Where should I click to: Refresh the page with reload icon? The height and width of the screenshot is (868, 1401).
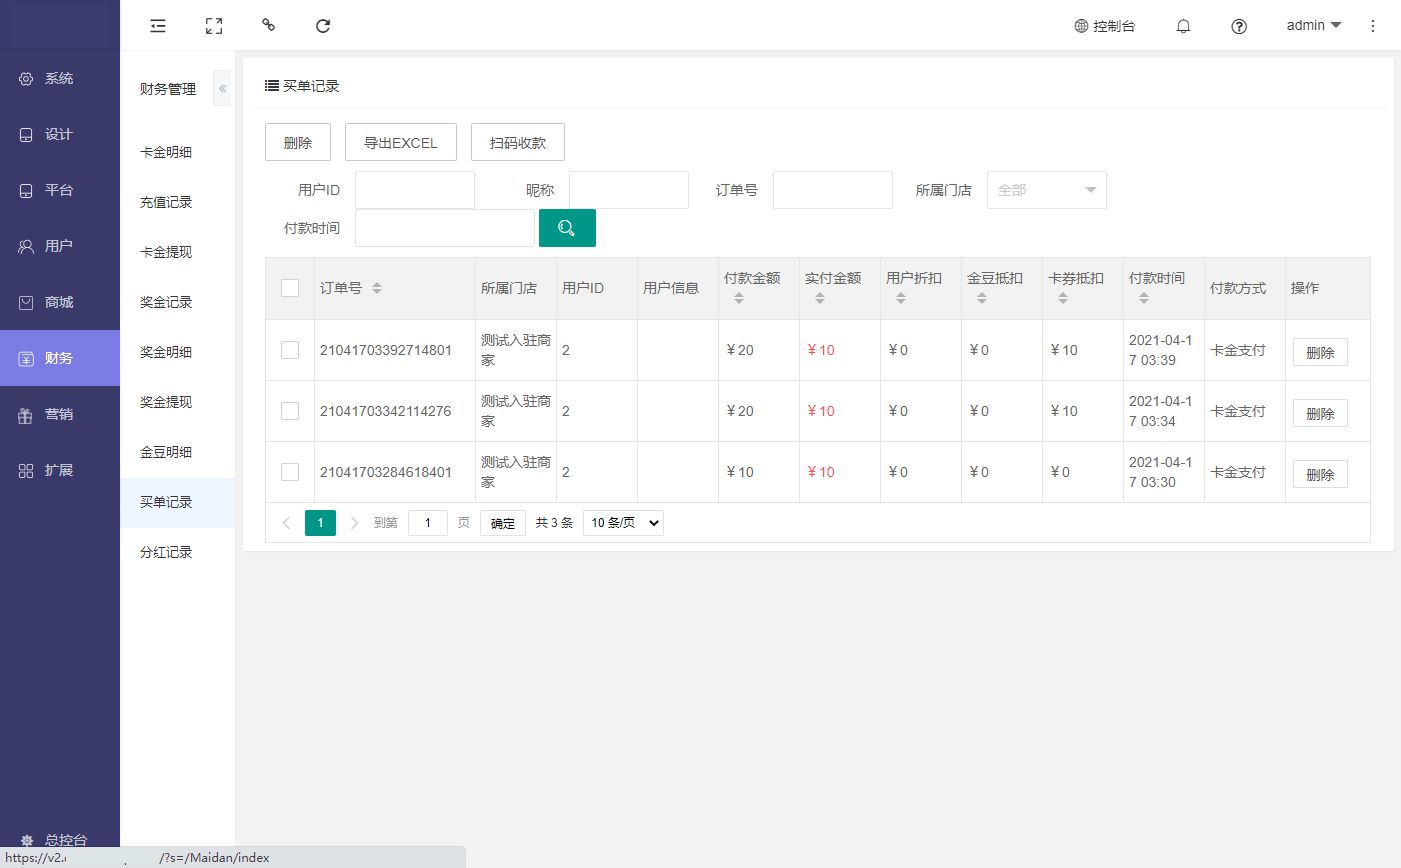coord(323,26)
